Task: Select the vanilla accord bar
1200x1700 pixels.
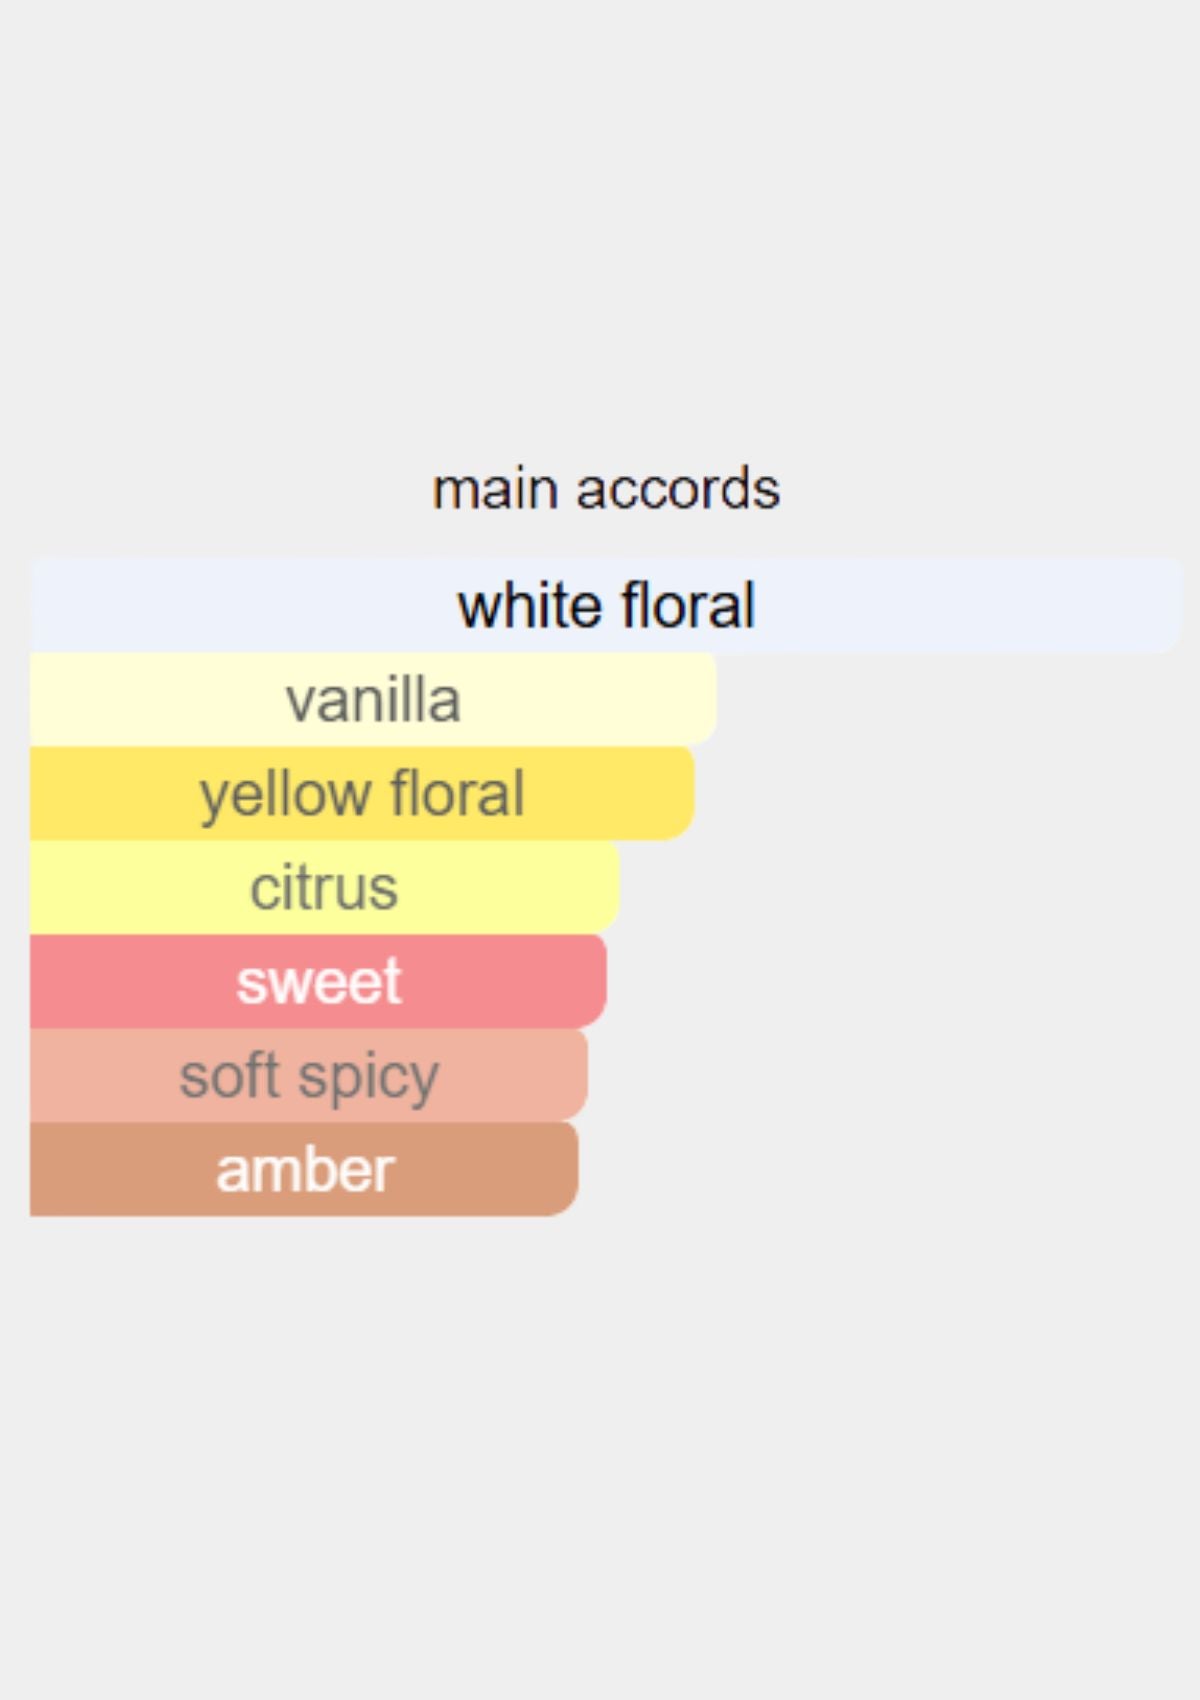Action: pyautogui.click(x=373, y=699)
